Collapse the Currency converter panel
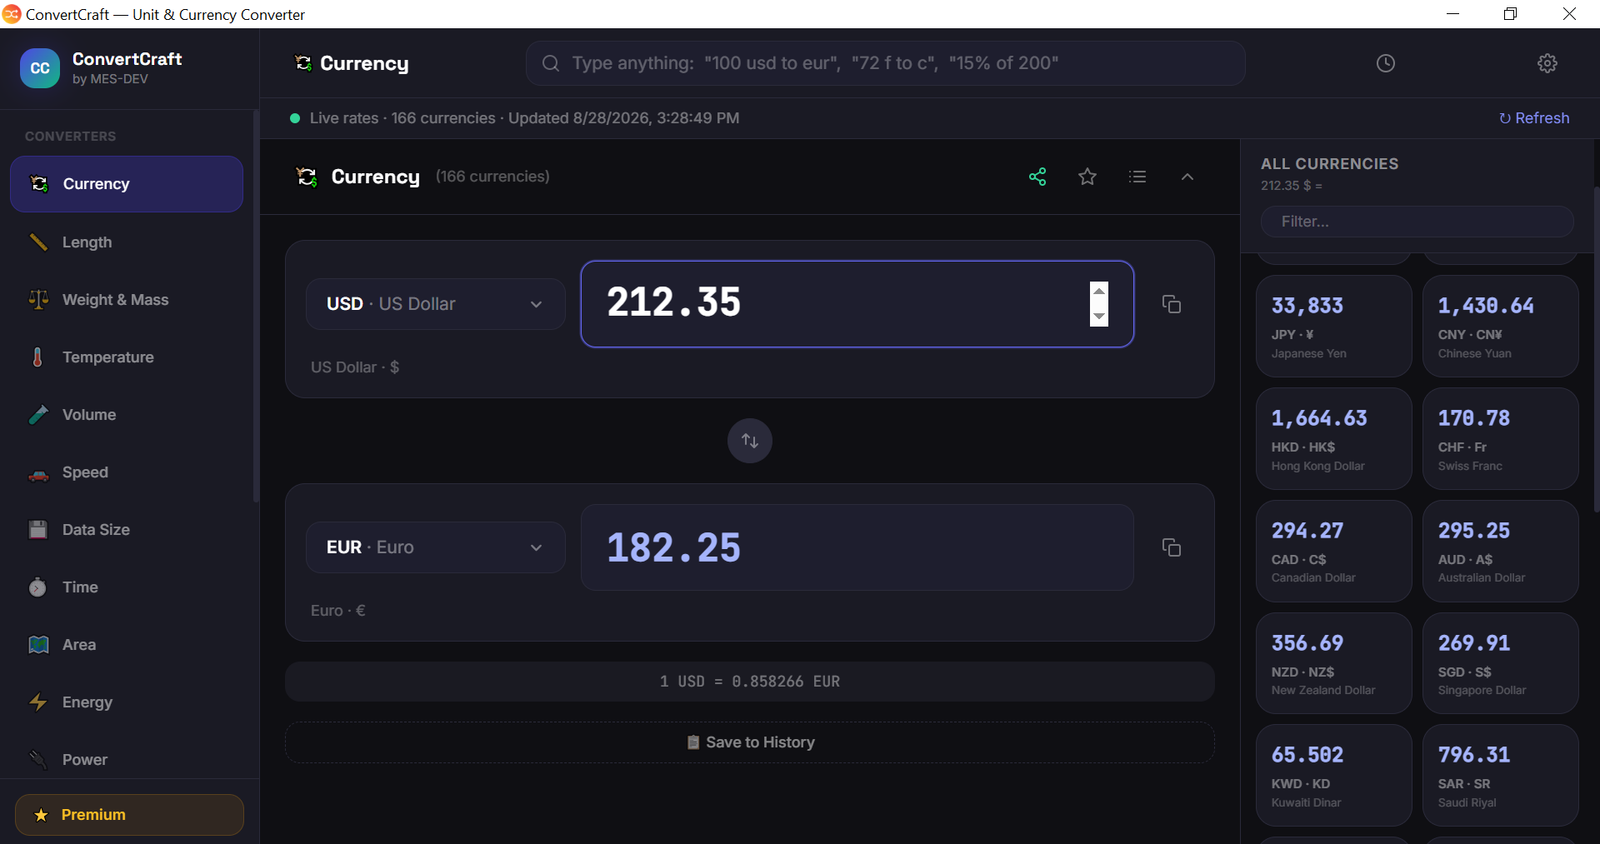This screenshot has width=1600, height=844. (x=1188, y=177)
